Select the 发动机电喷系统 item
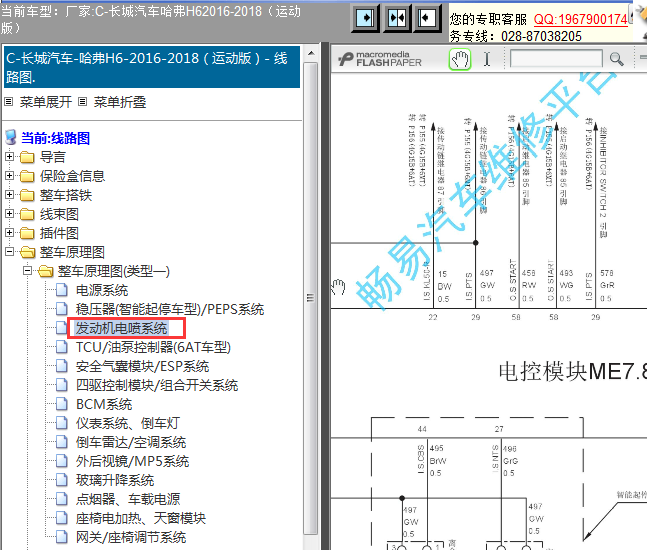647x550 pixels. point(121,328)
